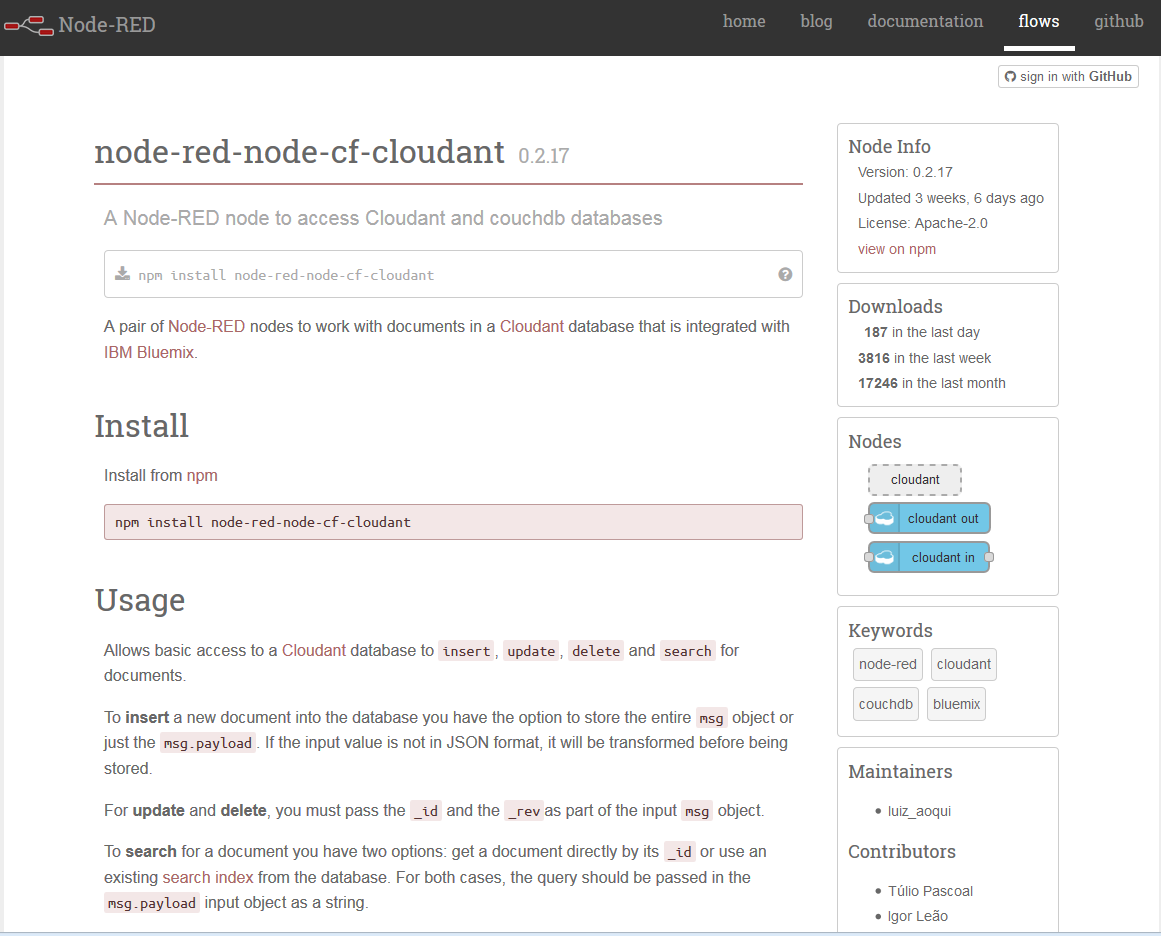Image resolution: width=1161 pixels, height=936 pixels.
Task: Click the help question mark icon
Action: pyautogui.click(x=785, y=274)
